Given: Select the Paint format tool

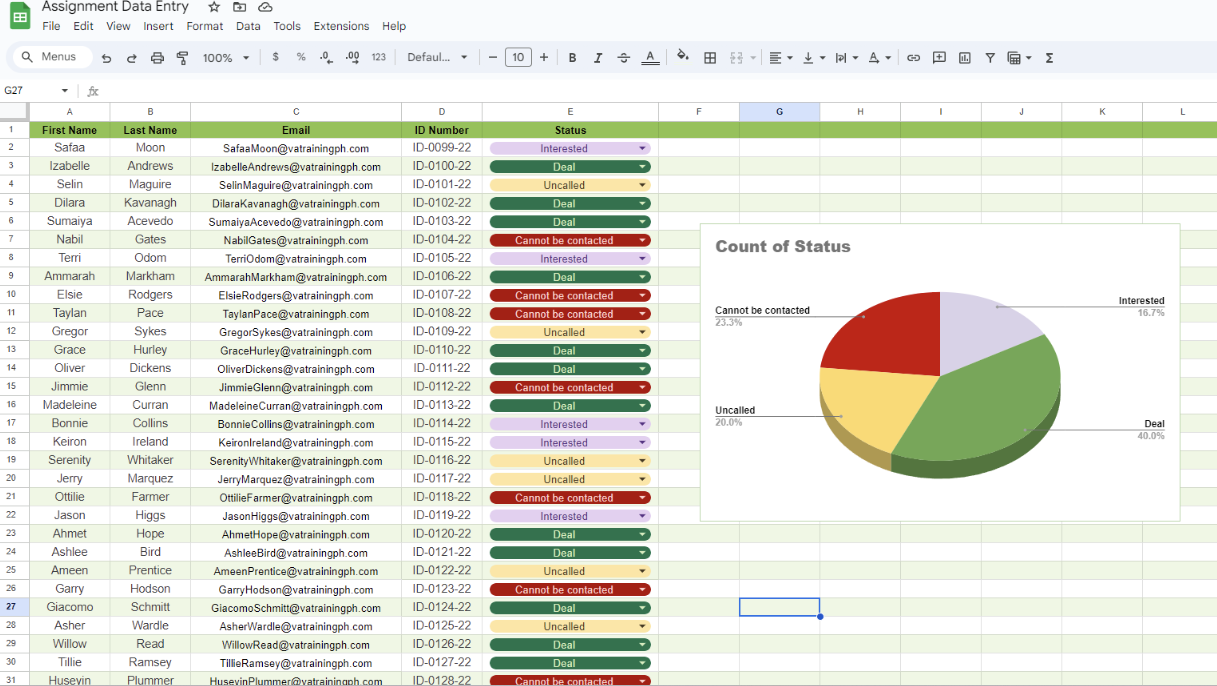Looking at the screenshot, I should click(x=182, y=58).
